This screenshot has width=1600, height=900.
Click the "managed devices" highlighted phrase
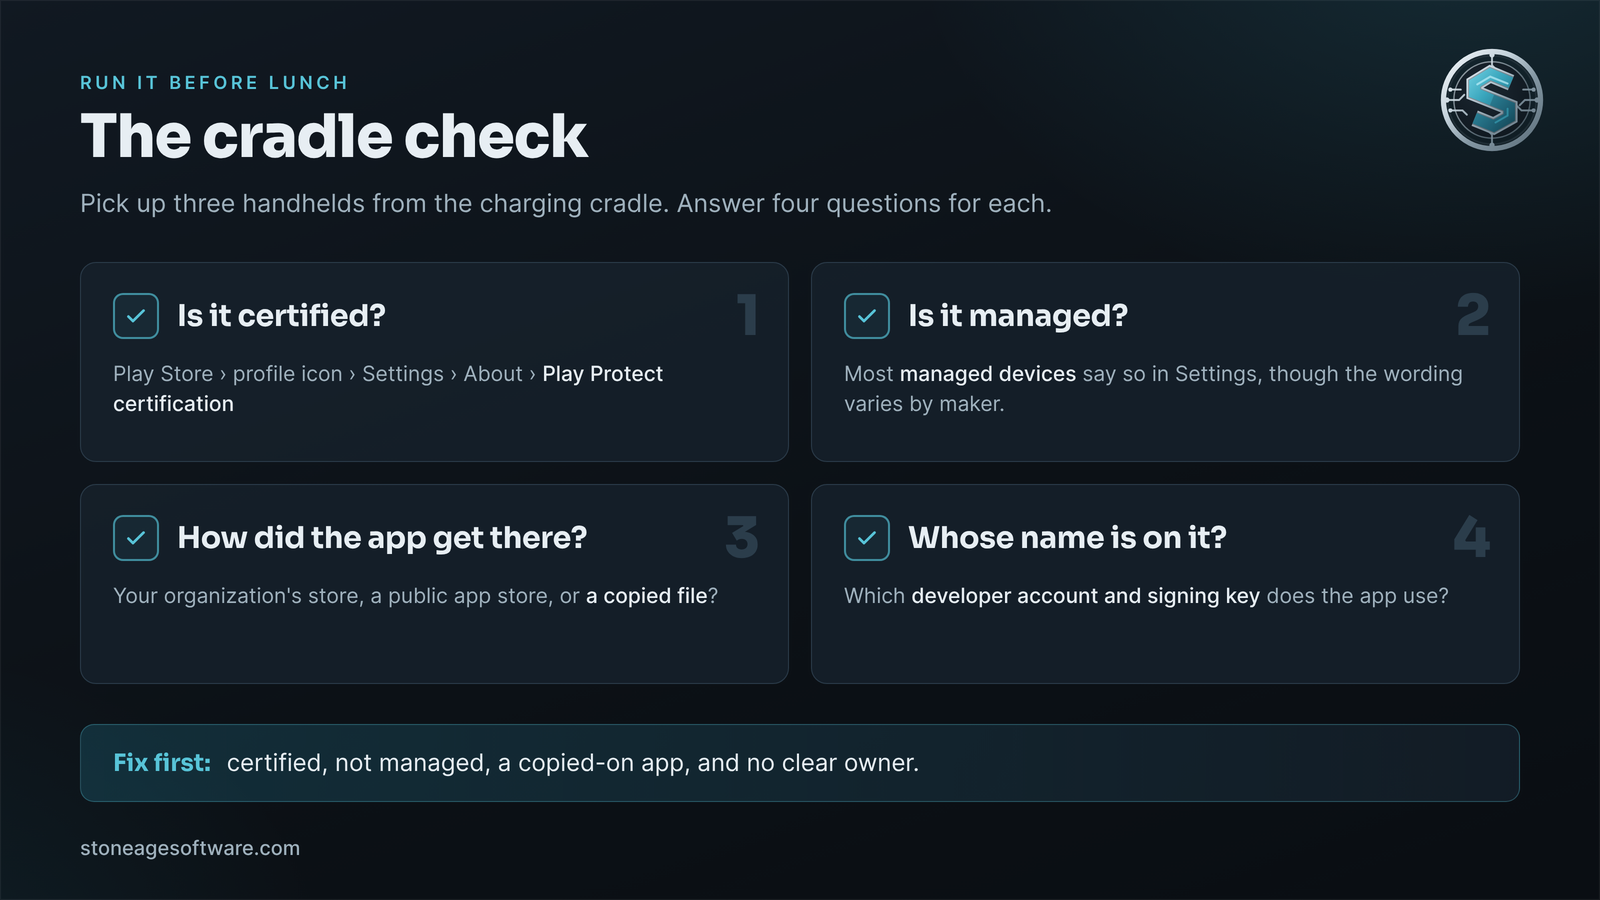tap(988, 374)
